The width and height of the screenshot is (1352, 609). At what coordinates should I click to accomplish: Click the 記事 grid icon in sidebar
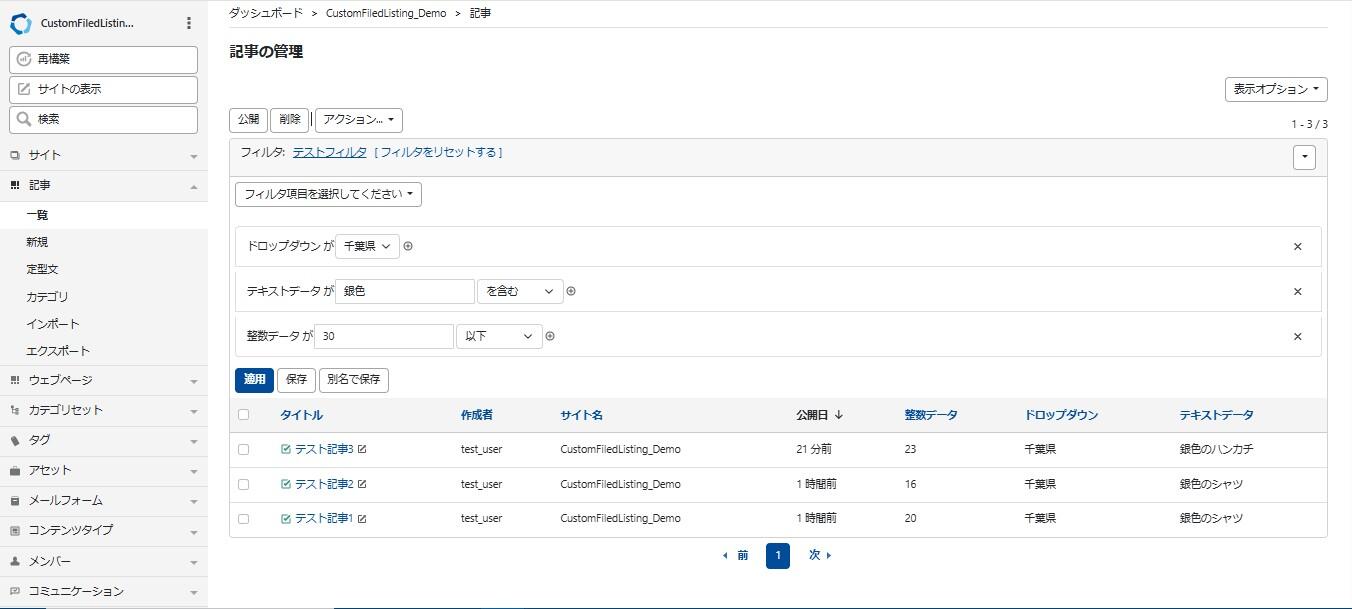click(x=17, y=185)
